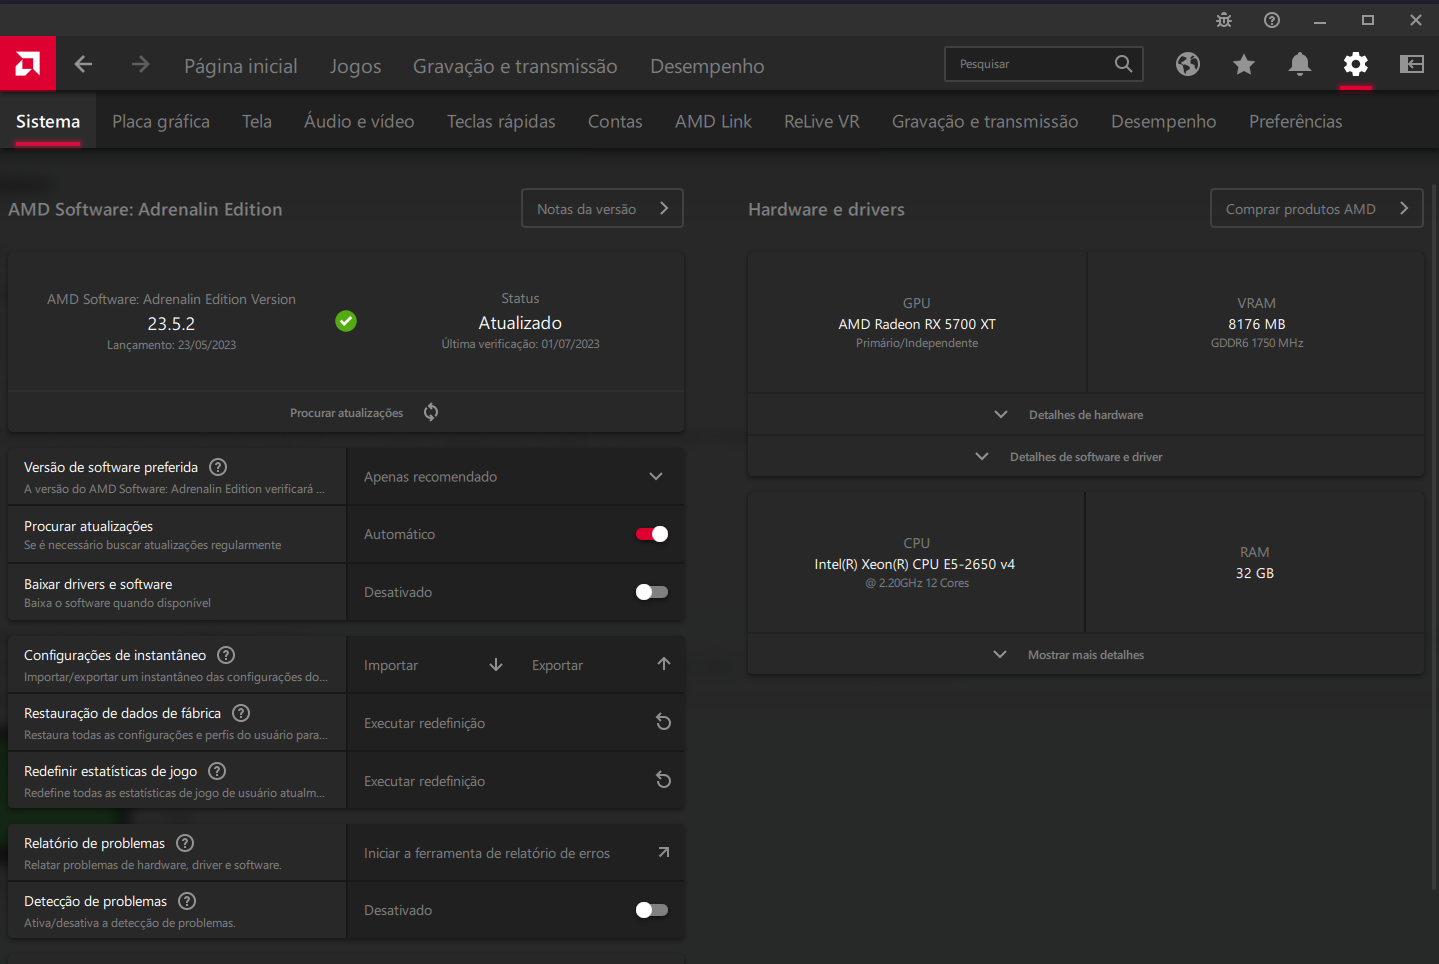Click the external-link arrow for error report tool

(x=664, y=852)
